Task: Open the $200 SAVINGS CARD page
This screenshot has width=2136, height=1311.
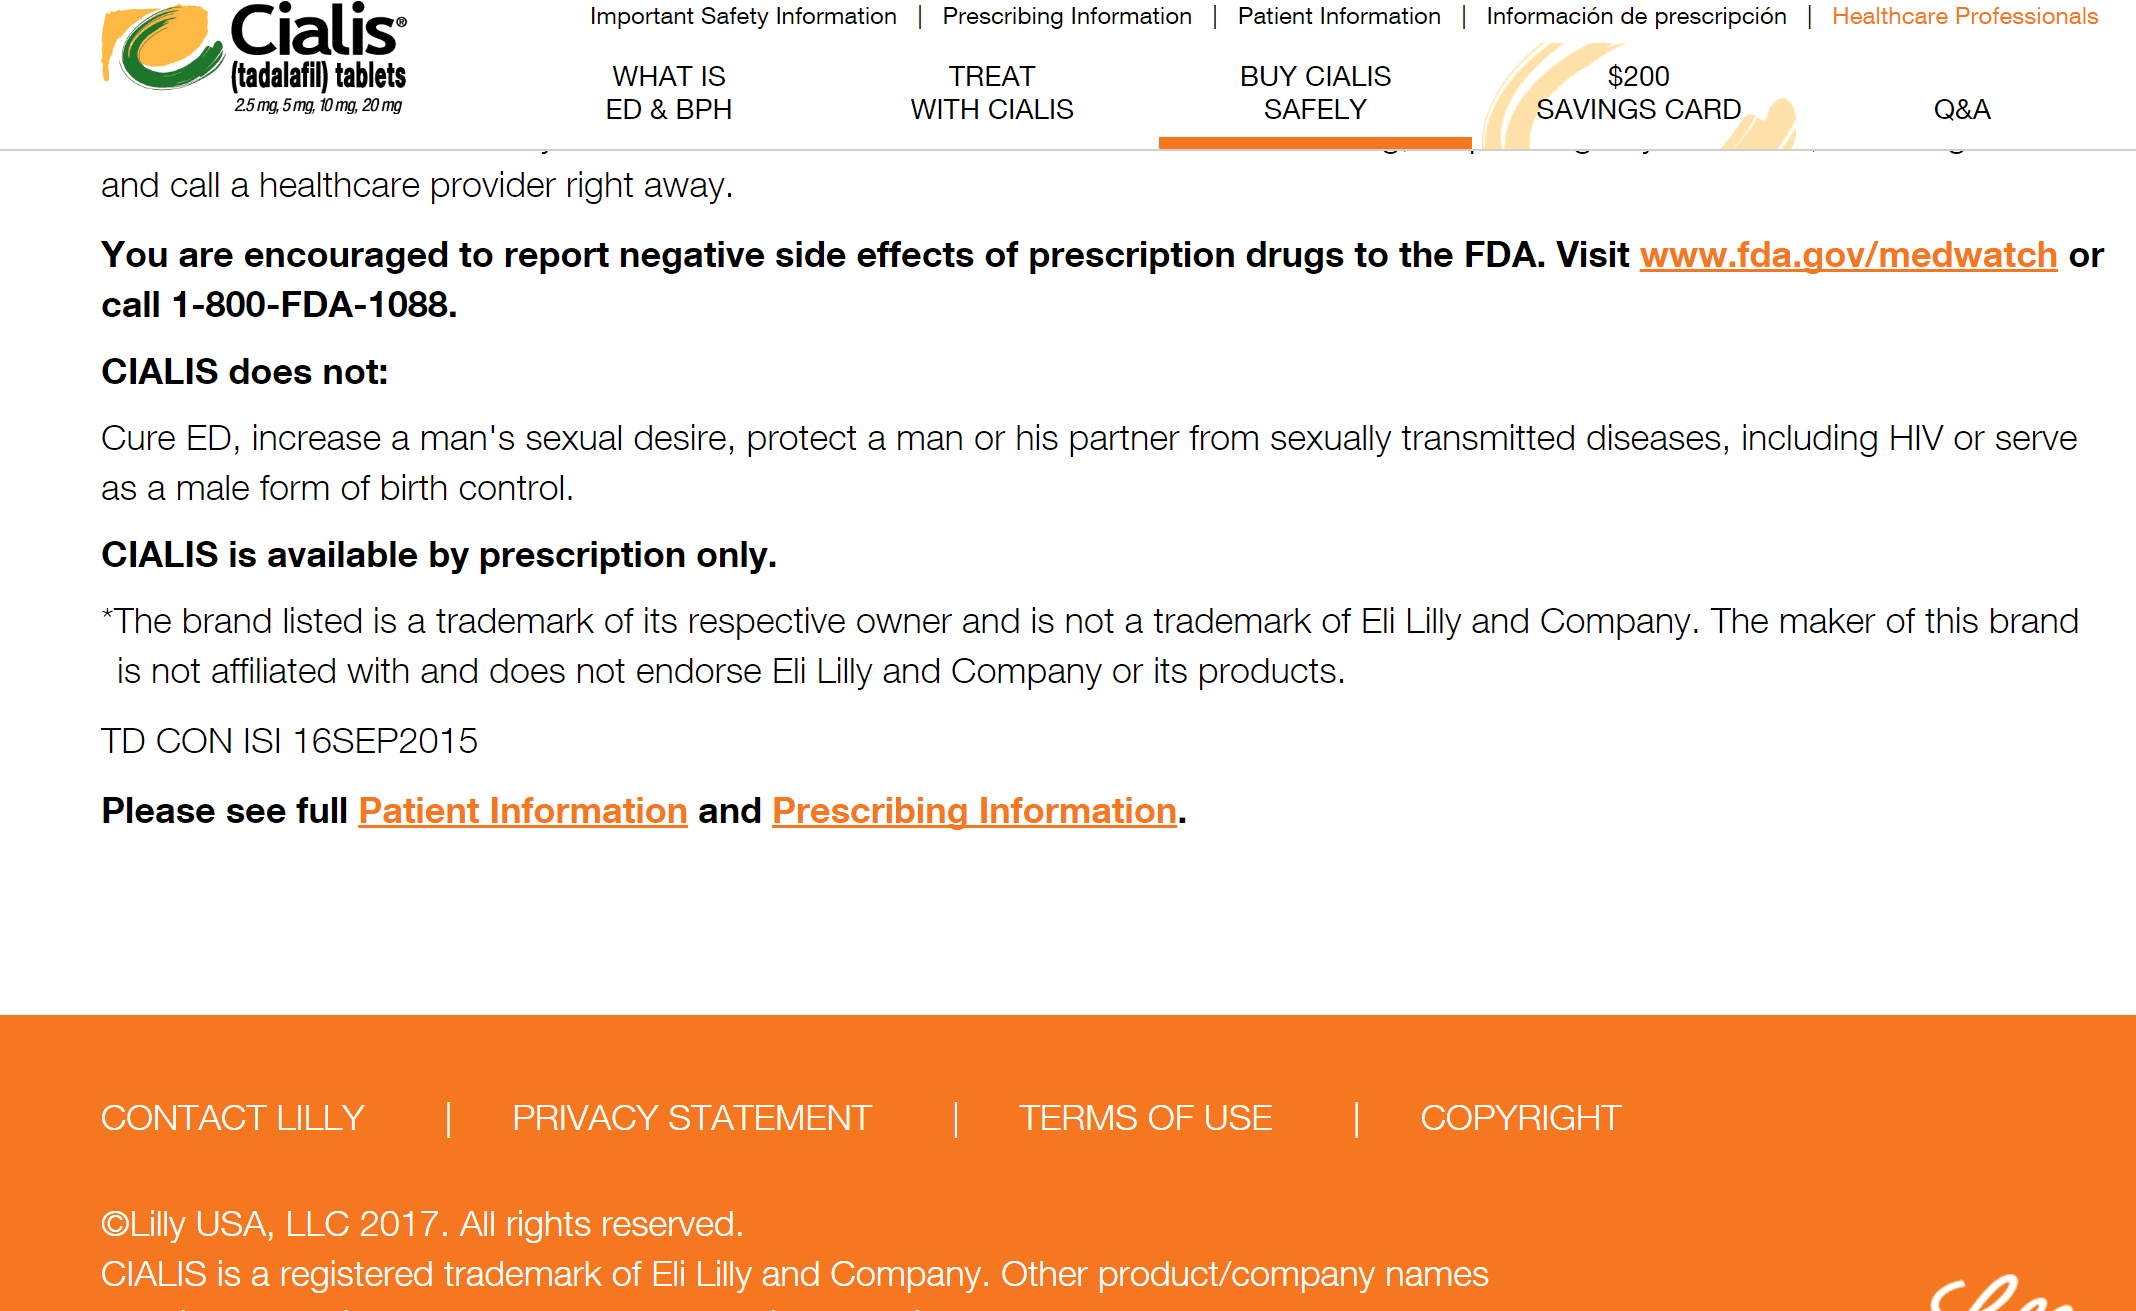Action: pyautogui.click(x=1638, y=93)
